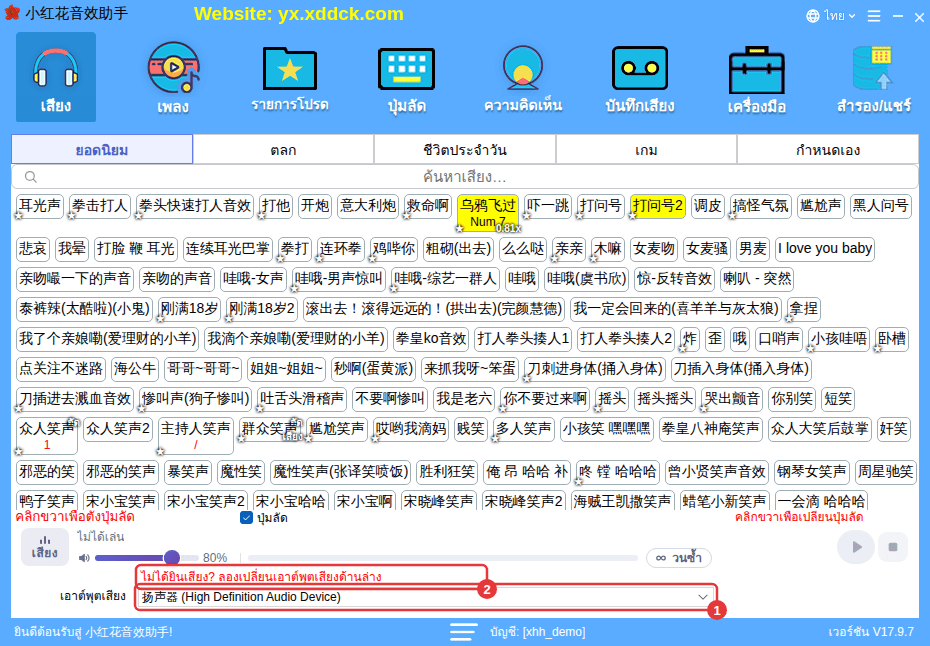Play the selected sound
930x646 pixels.
[x=856, y=547]
